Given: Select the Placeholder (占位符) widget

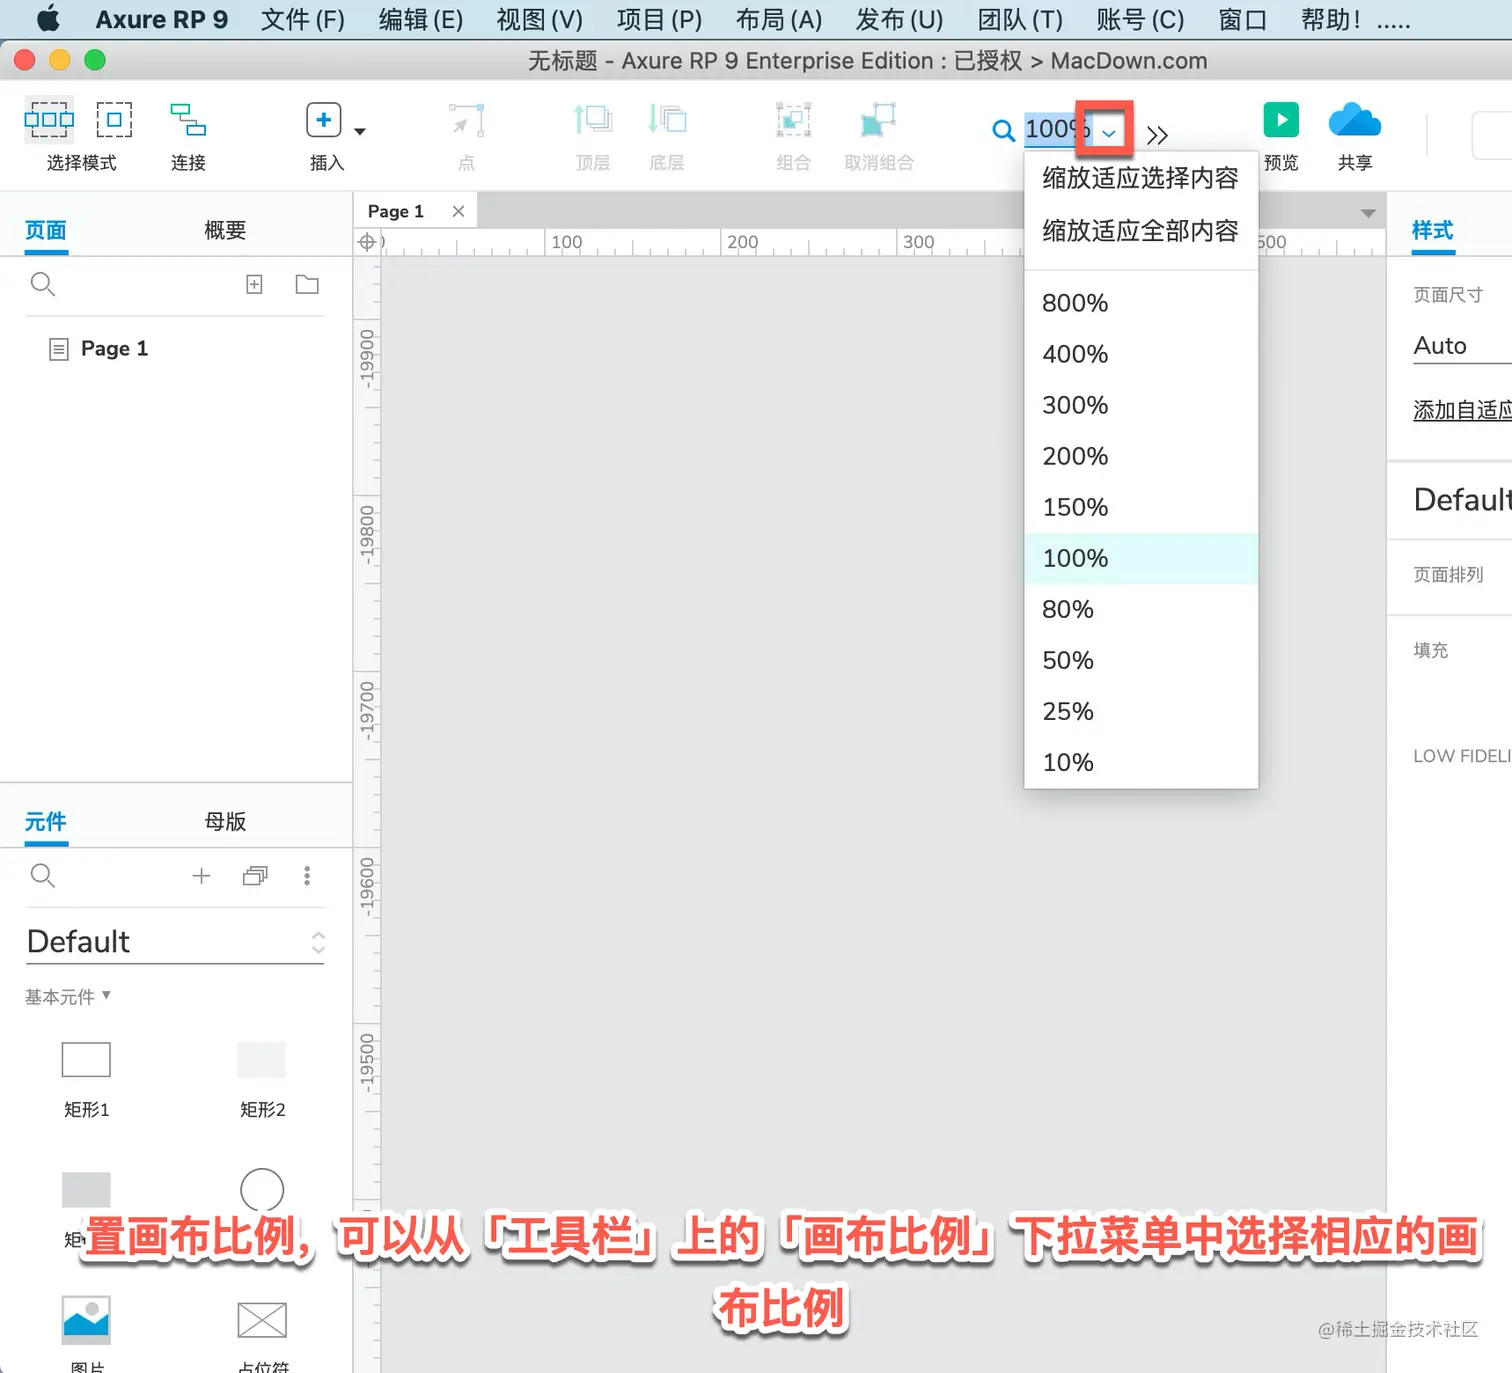Looking at the screenshot, I should pyautogui.click(x=262, y=1320).
